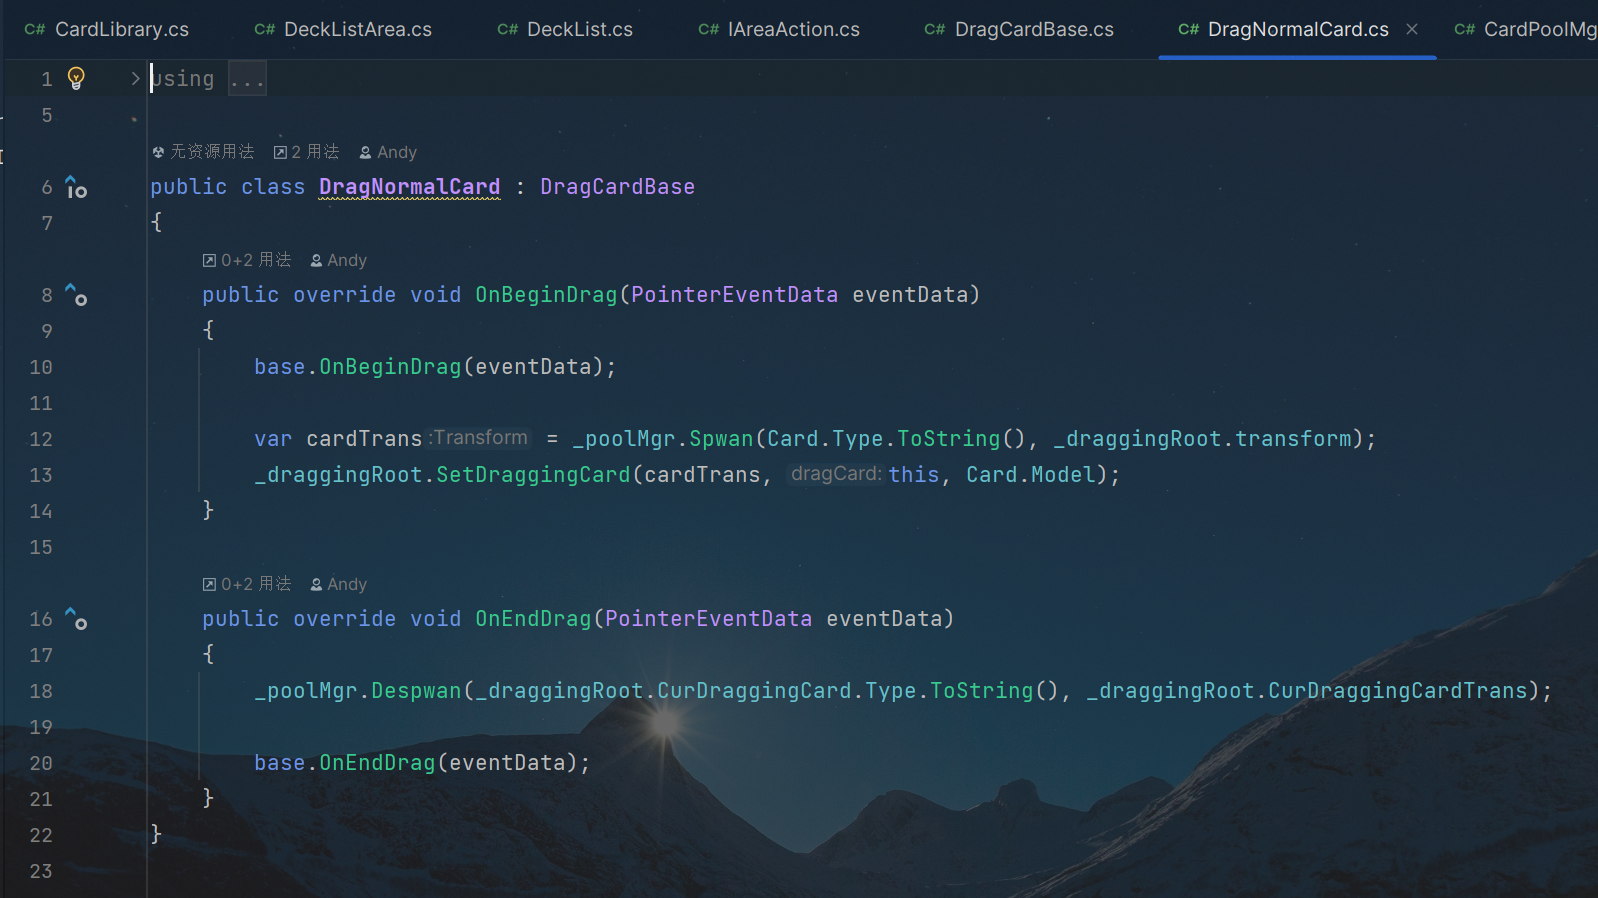Open '0+2 用法' usages above OnEndDrag
This screenshot has height=898, width=1598.
point(247,584)
